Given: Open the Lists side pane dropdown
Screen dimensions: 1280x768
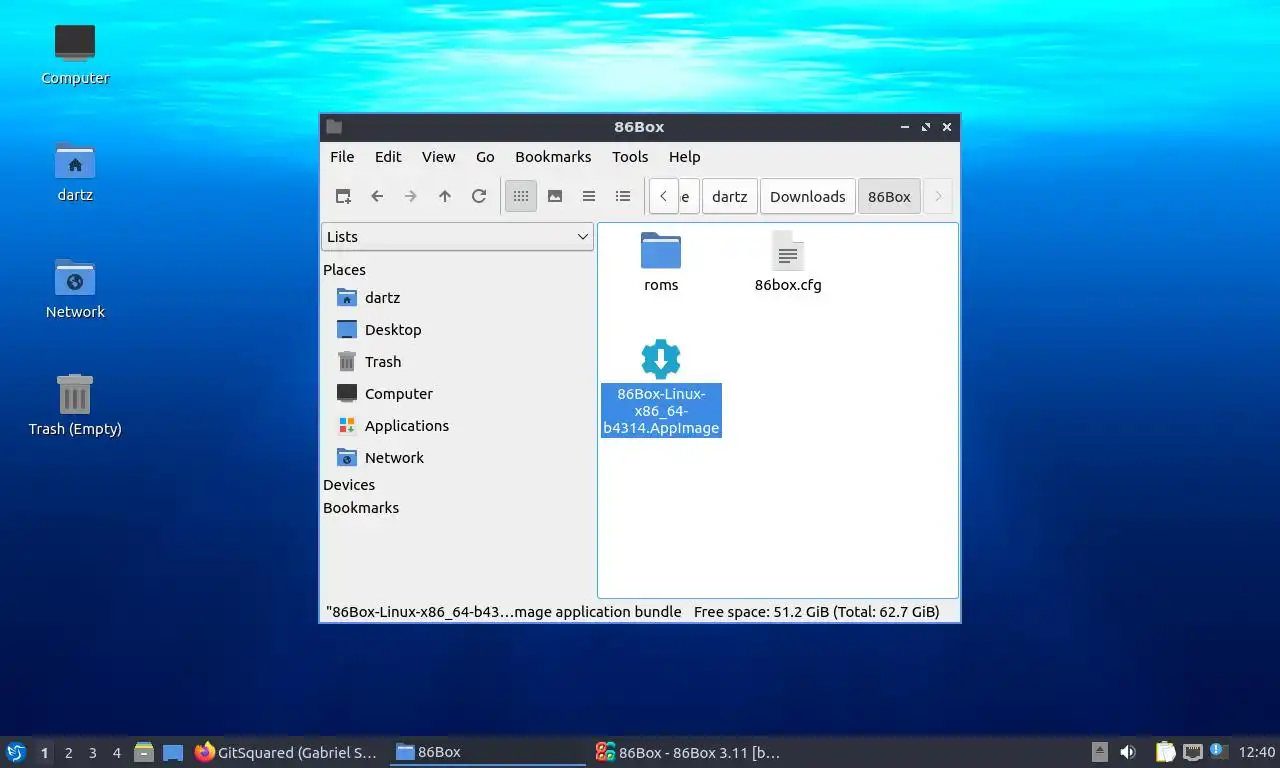Looking at the screenshot, I should point(458,237).
